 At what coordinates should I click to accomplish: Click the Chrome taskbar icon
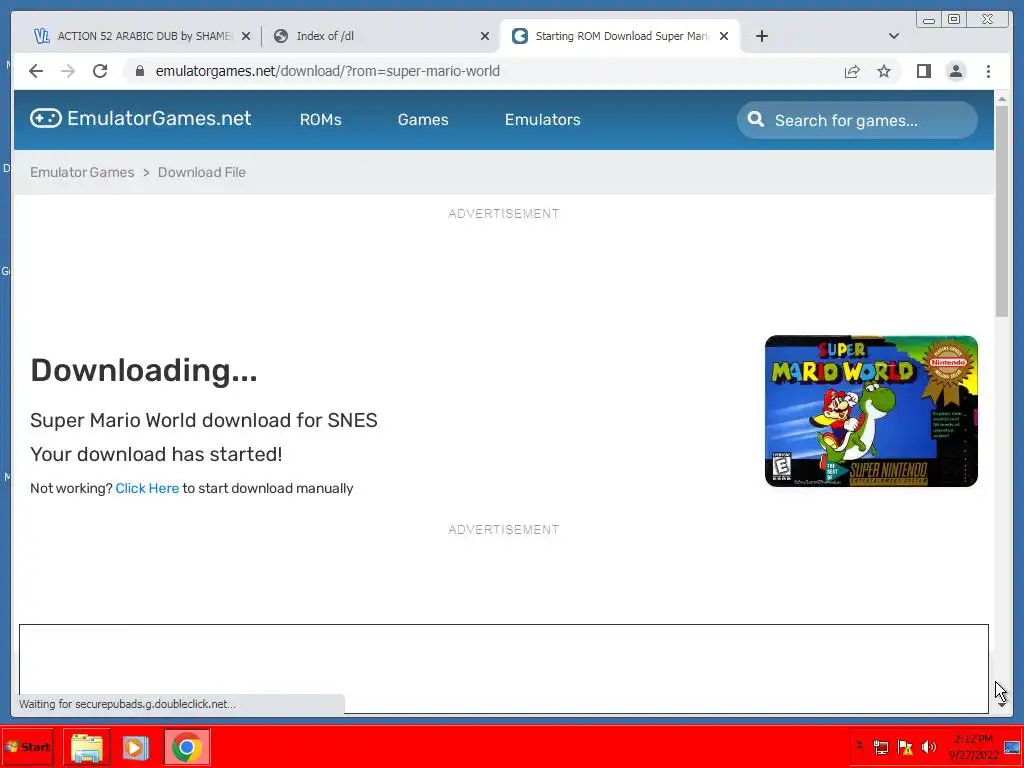pos(187,747)
